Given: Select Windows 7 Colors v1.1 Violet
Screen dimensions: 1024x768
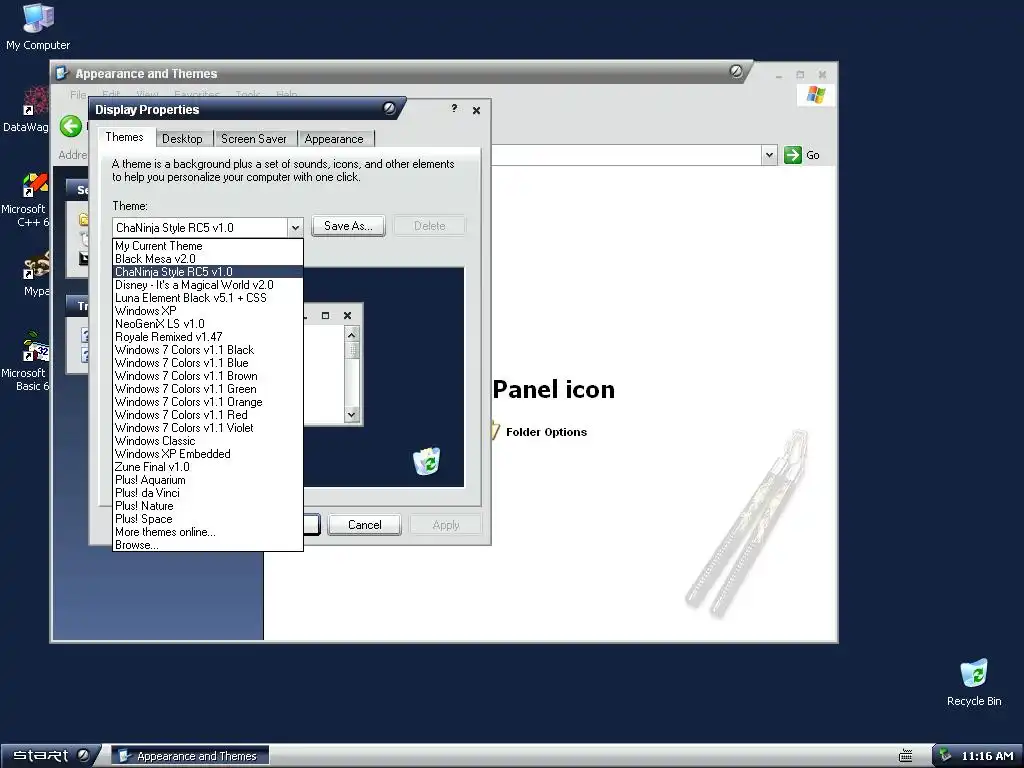Looking at the screenshot, I should (208, 428).
